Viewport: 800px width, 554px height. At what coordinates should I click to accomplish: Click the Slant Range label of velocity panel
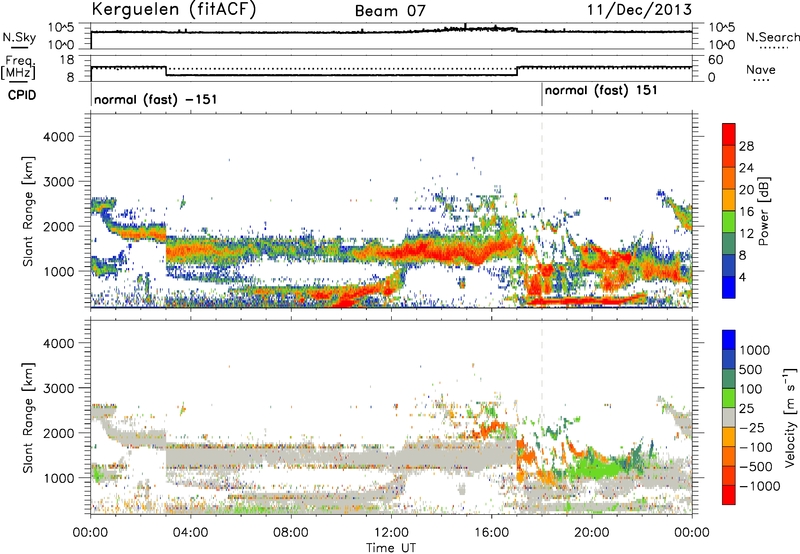[28, 417]
